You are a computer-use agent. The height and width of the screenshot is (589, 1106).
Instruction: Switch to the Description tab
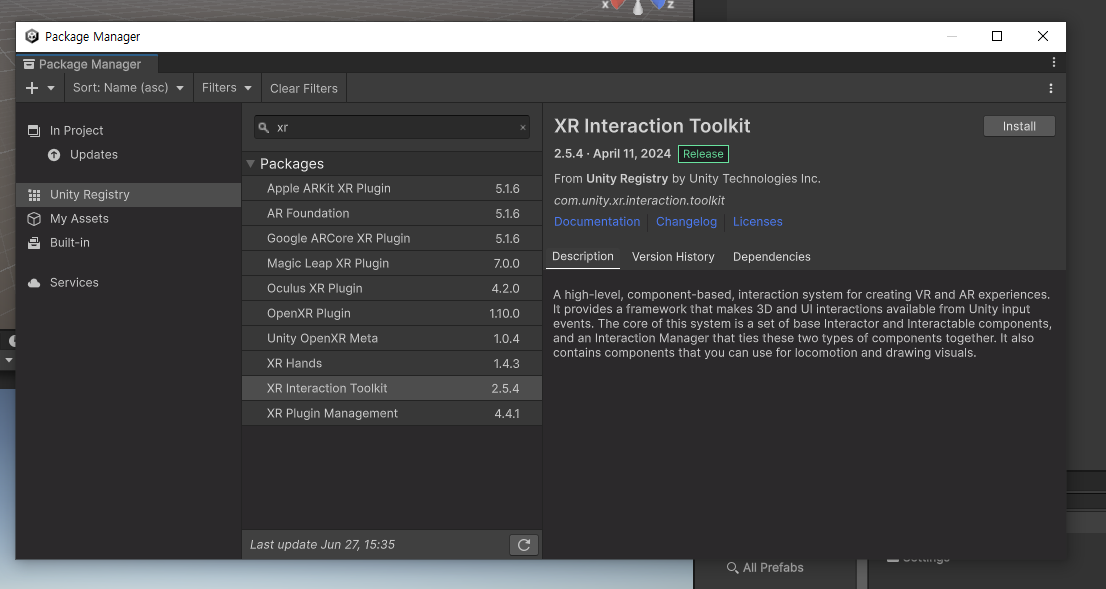583,257
